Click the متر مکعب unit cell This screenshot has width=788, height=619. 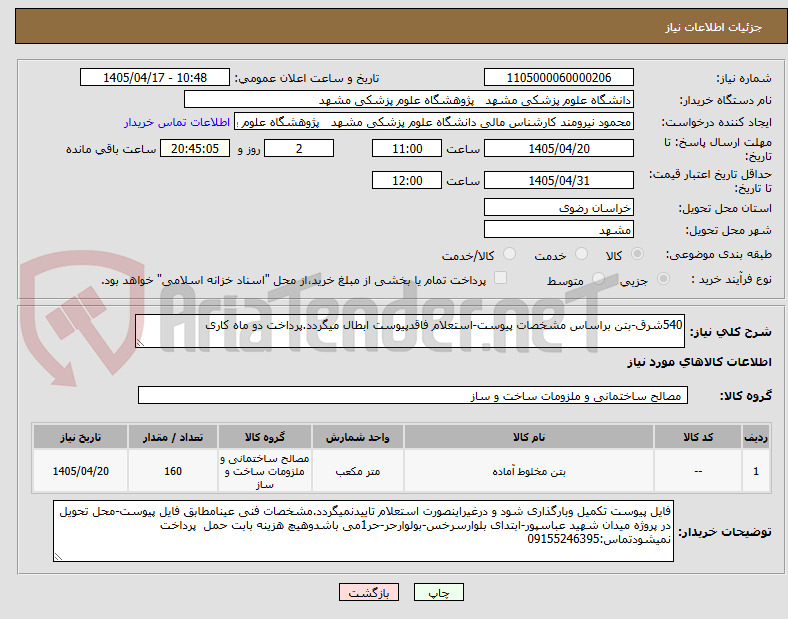[357, 471]
